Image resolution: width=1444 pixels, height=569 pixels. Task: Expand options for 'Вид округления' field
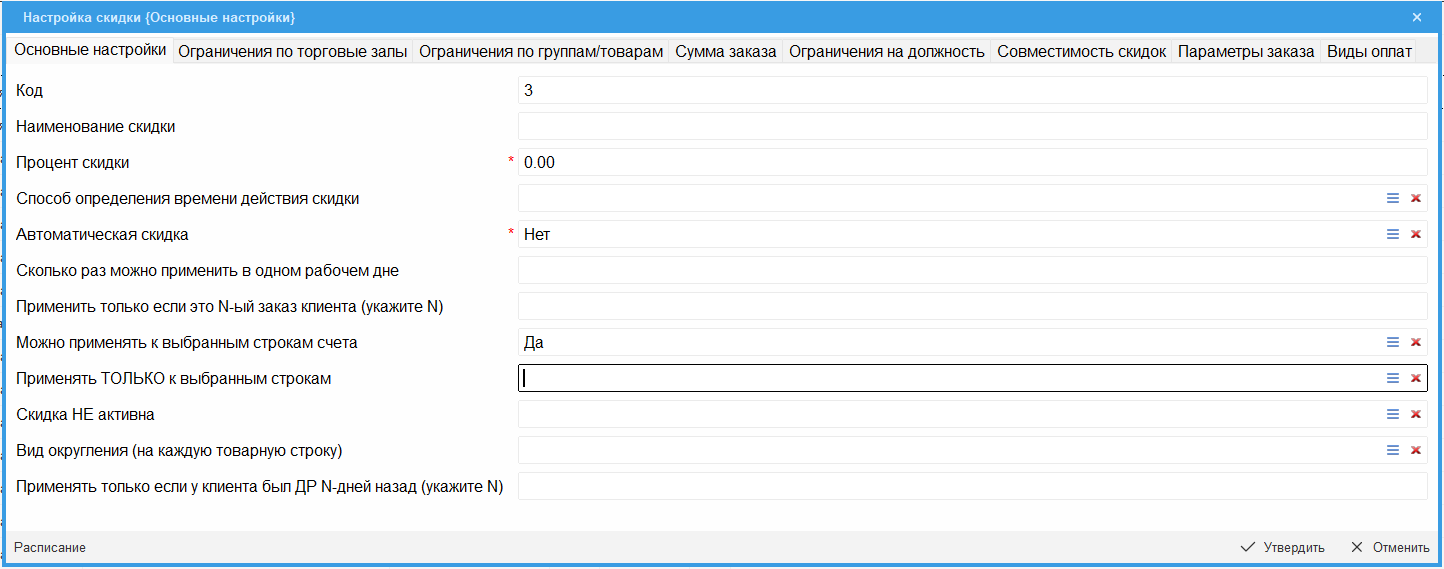tap(1392, 450)
